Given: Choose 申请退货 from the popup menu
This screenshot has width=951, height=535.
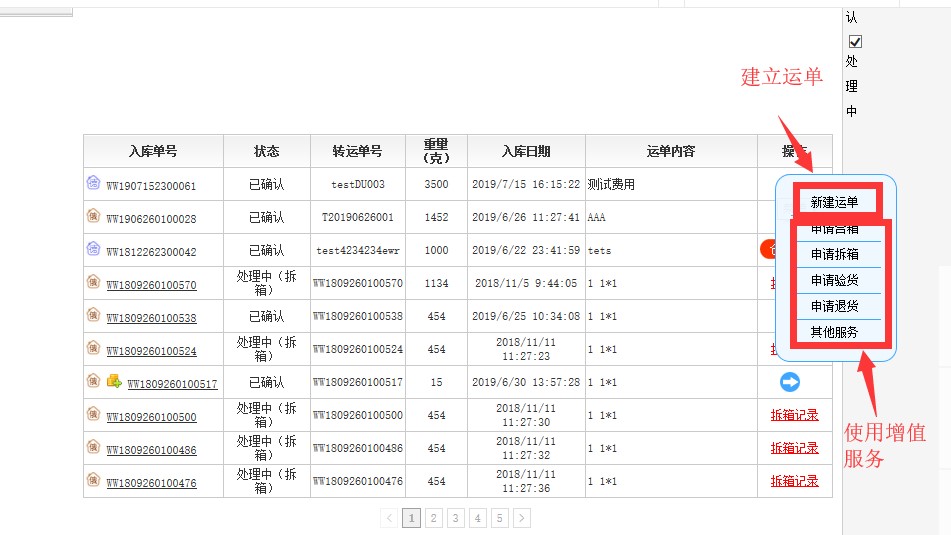Looking at the screenshot, I should click(x=835, y=306).
